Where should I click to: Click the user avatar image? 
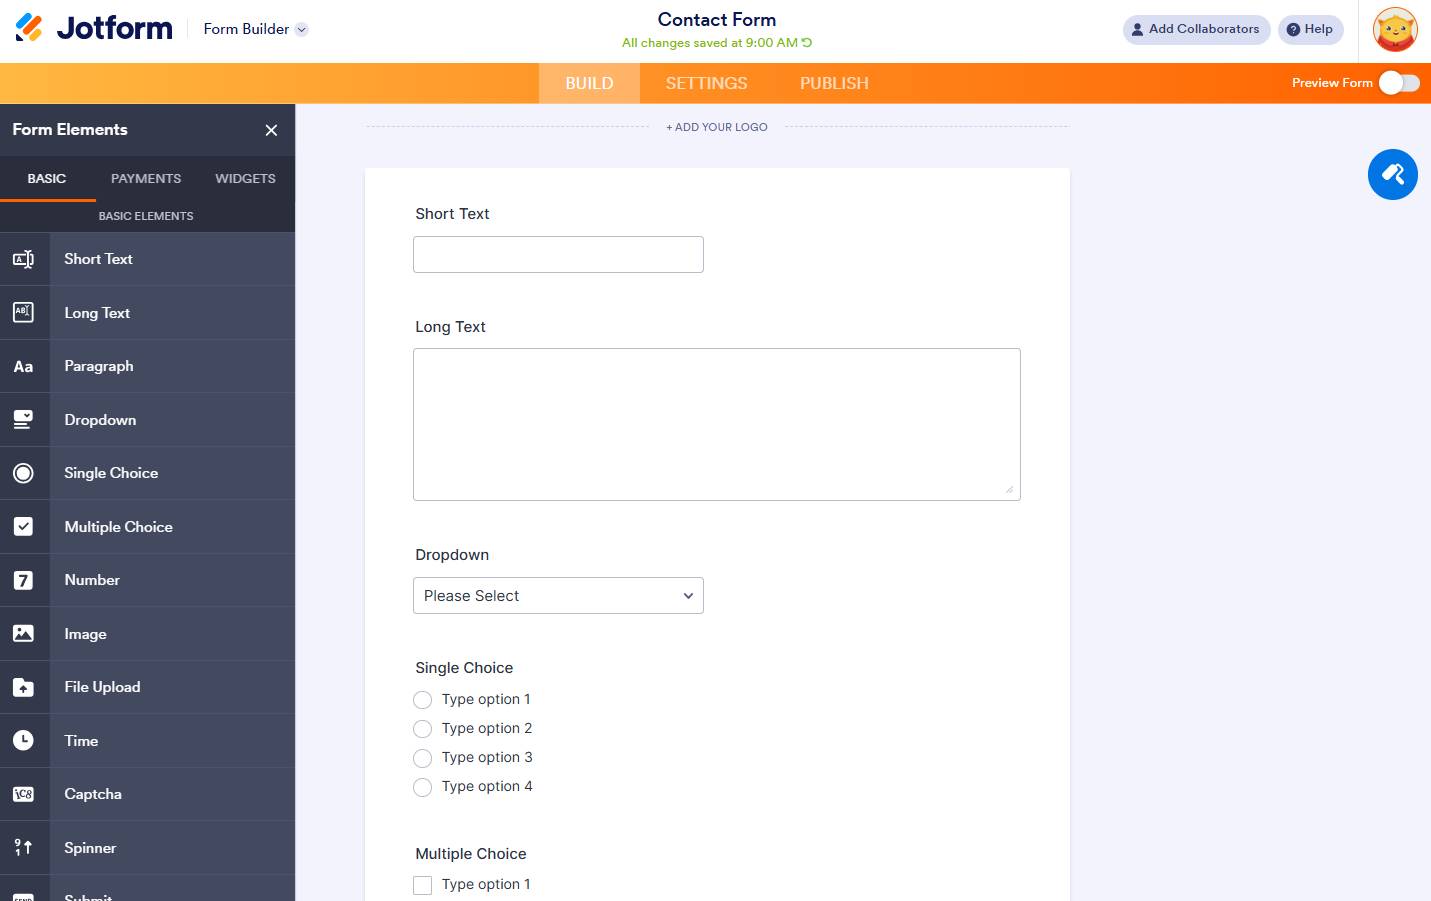[x=1394, y=29]
